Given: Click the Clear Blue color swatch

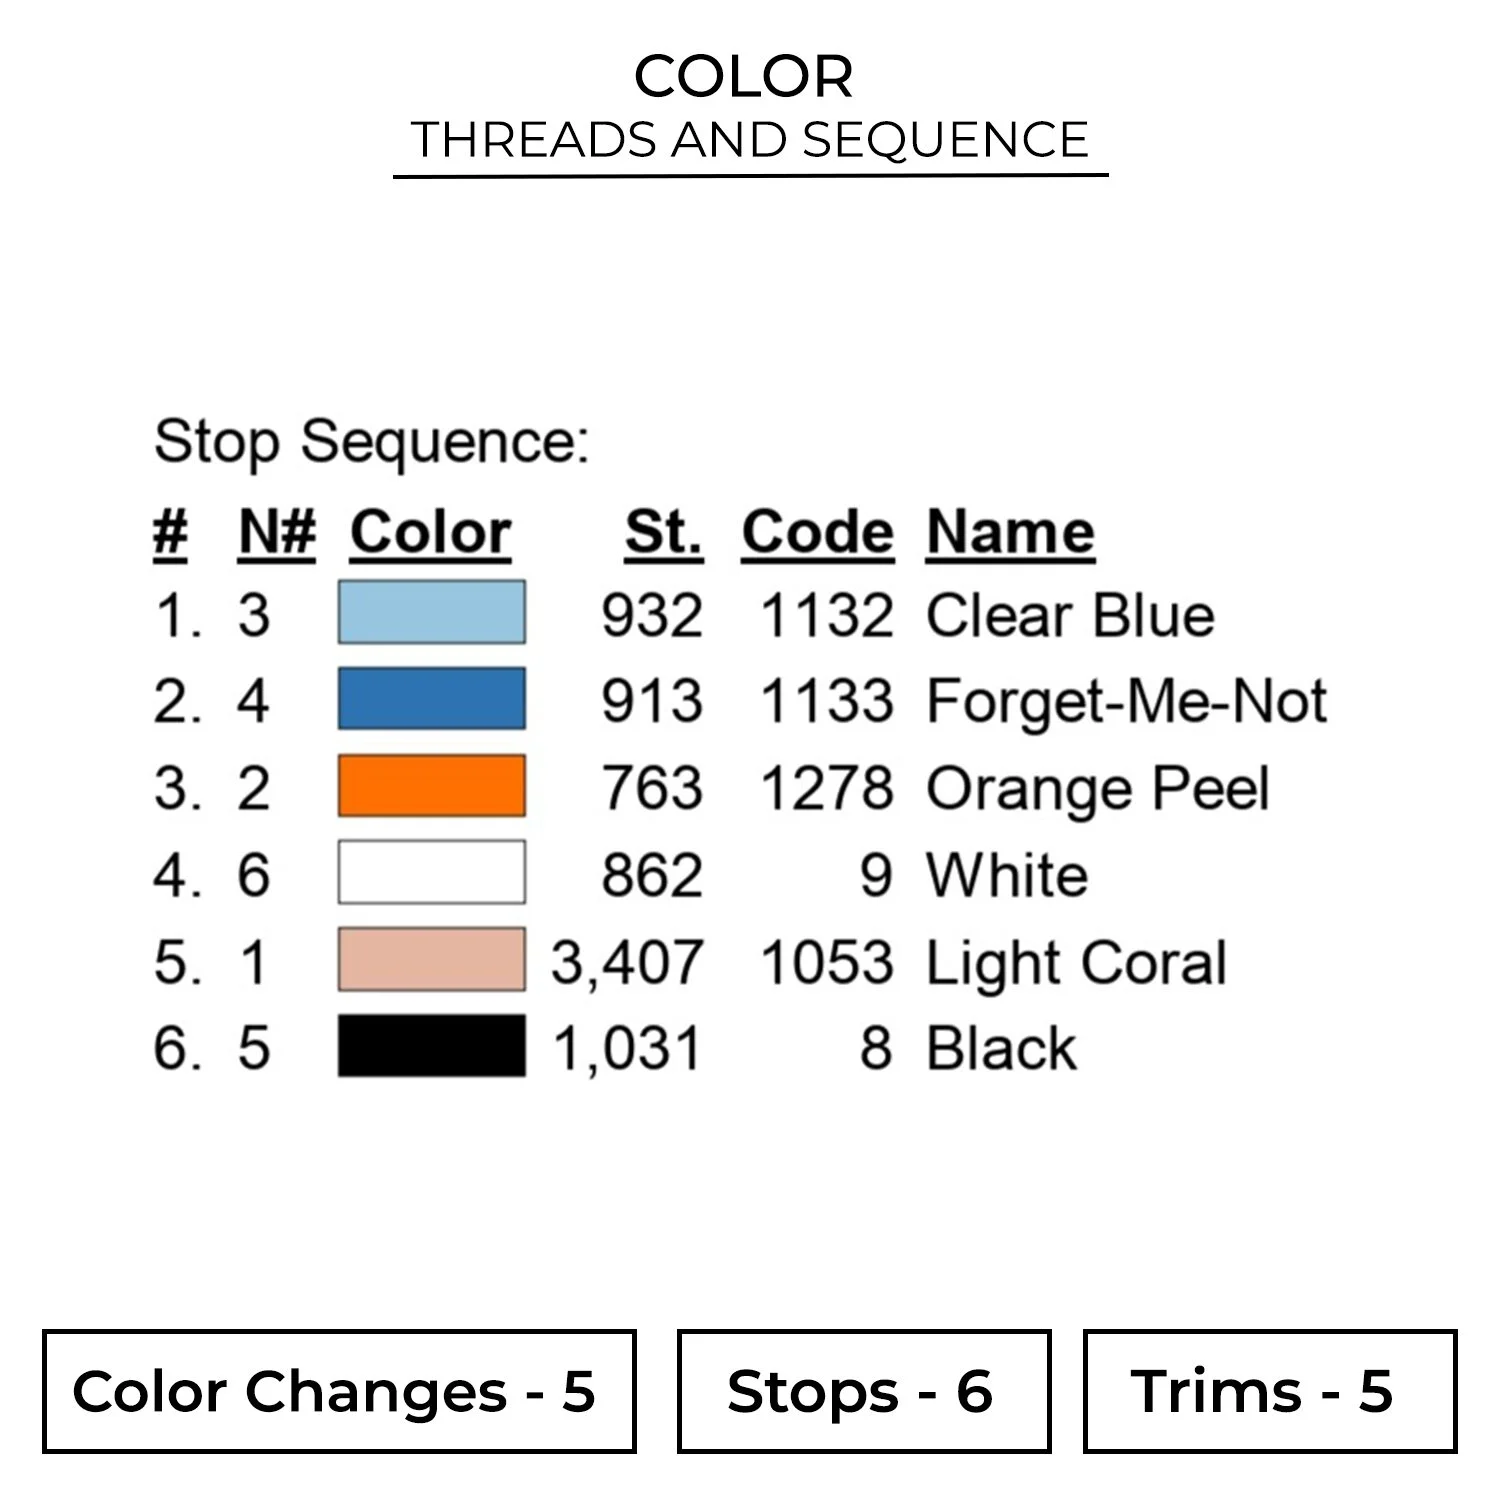Looking at the screenshot, I should tap(431, 612).
